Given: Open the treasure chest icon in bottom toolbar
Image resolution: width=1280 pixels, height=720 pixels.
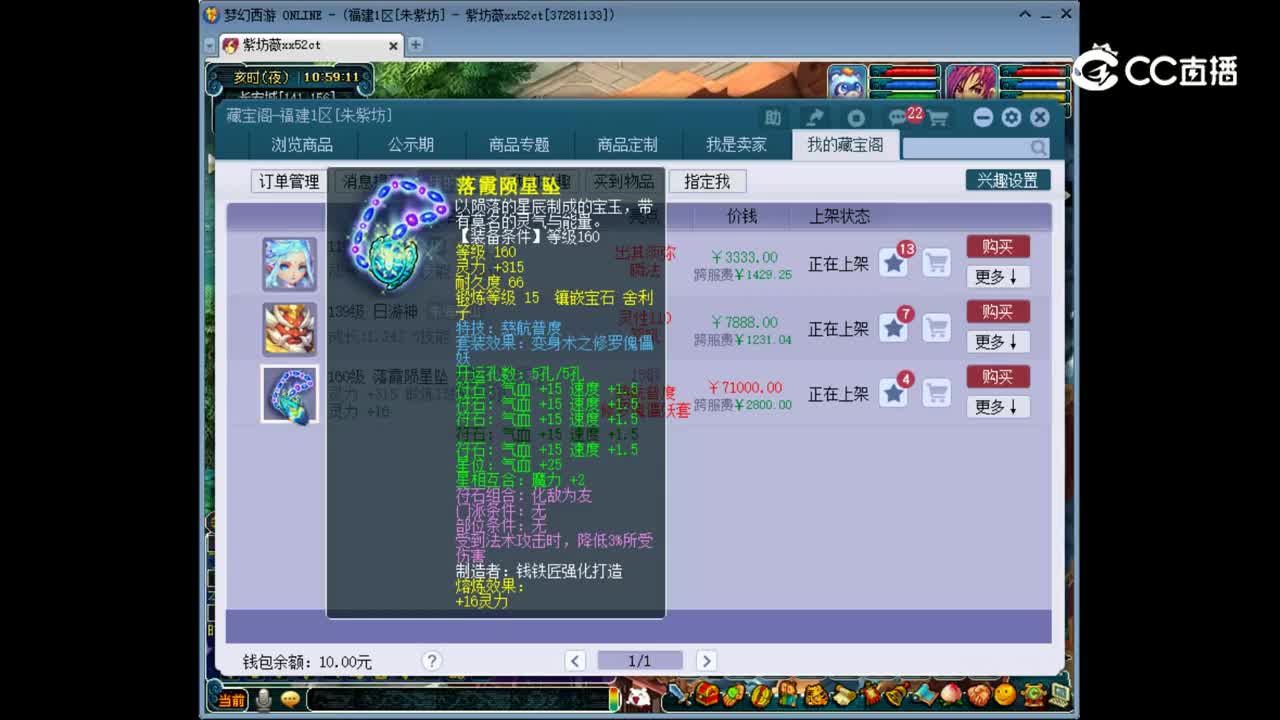Looking at the screenshot, I should (x=707, y=694).
